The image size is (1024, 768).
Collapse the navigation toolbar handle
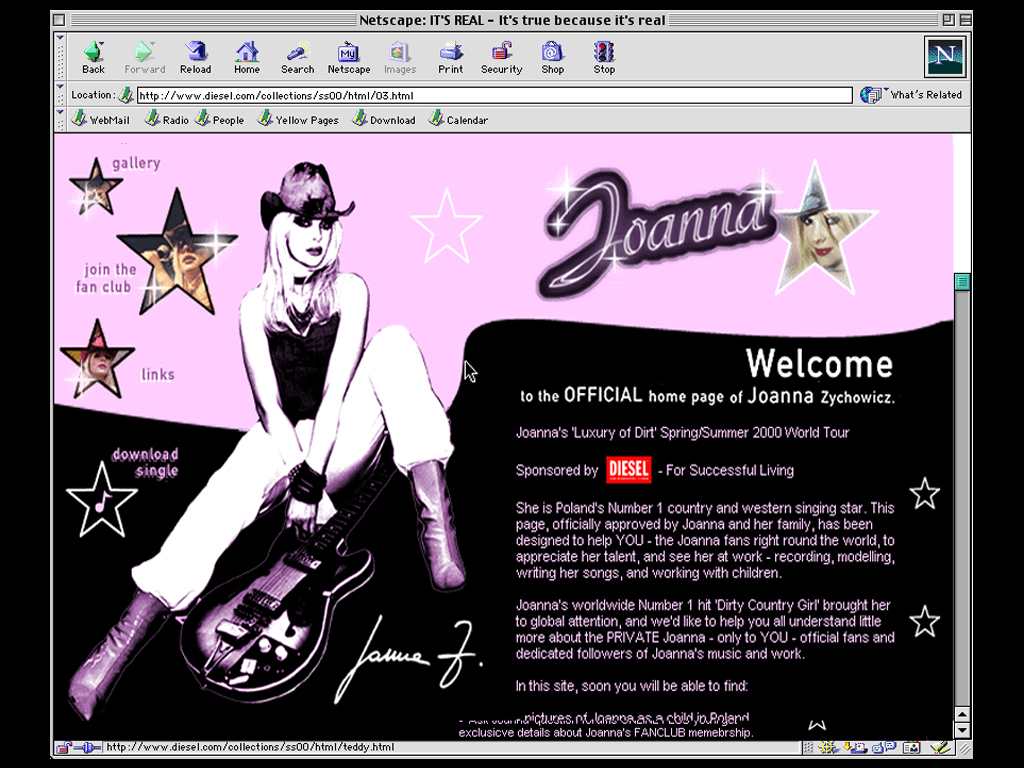point(60,57)
